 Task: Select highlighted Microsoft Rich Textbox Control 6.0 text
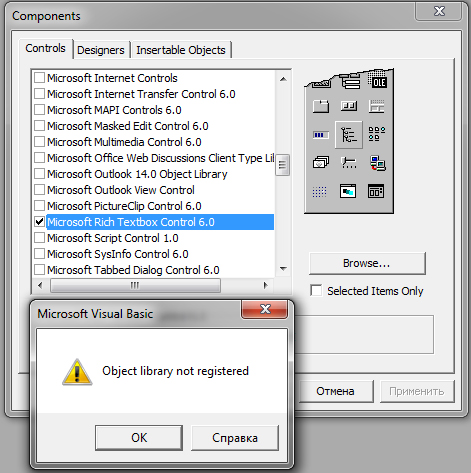click(x=131, y=222)
